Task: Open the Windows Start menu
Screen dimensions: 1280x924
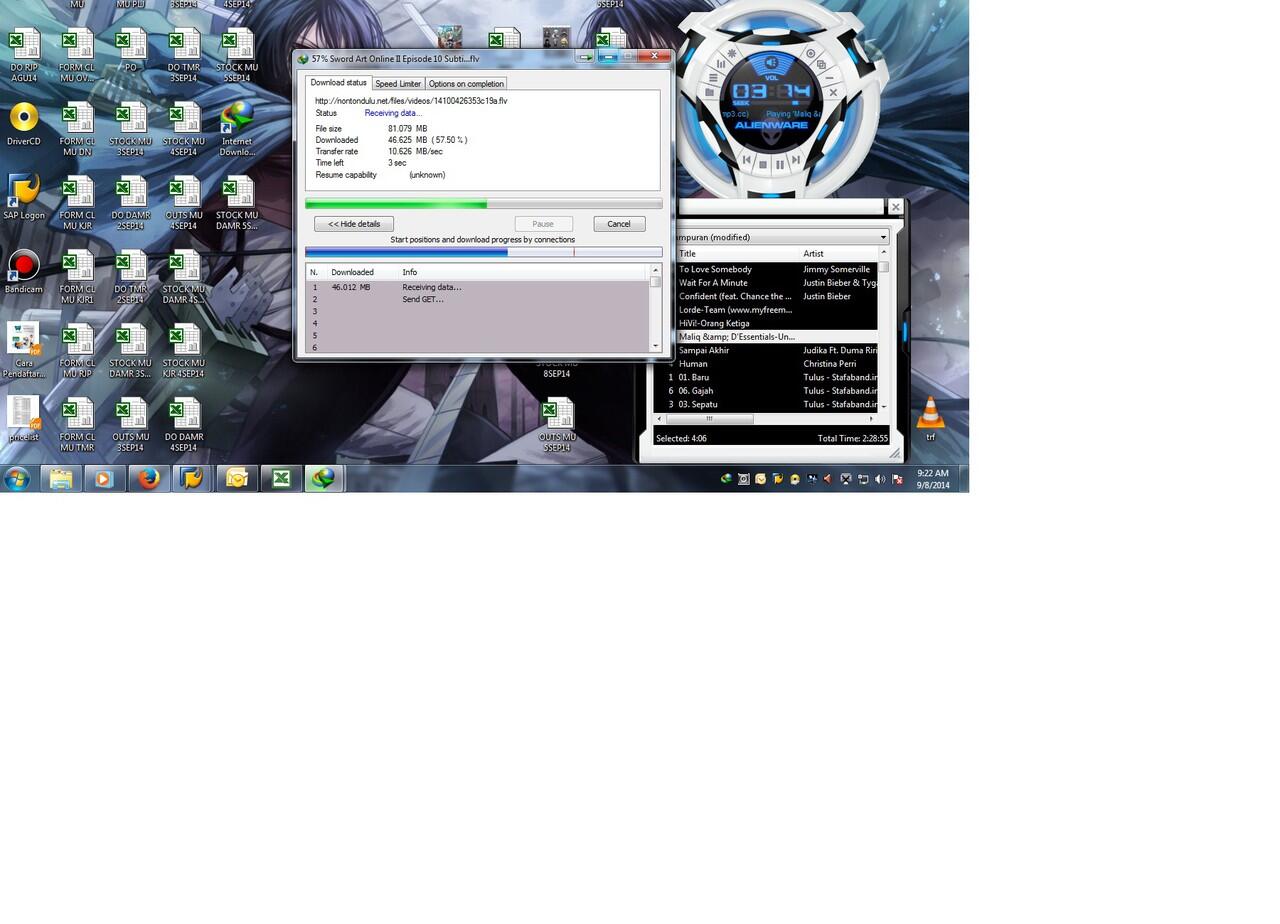Action: [x=16, y=479]
